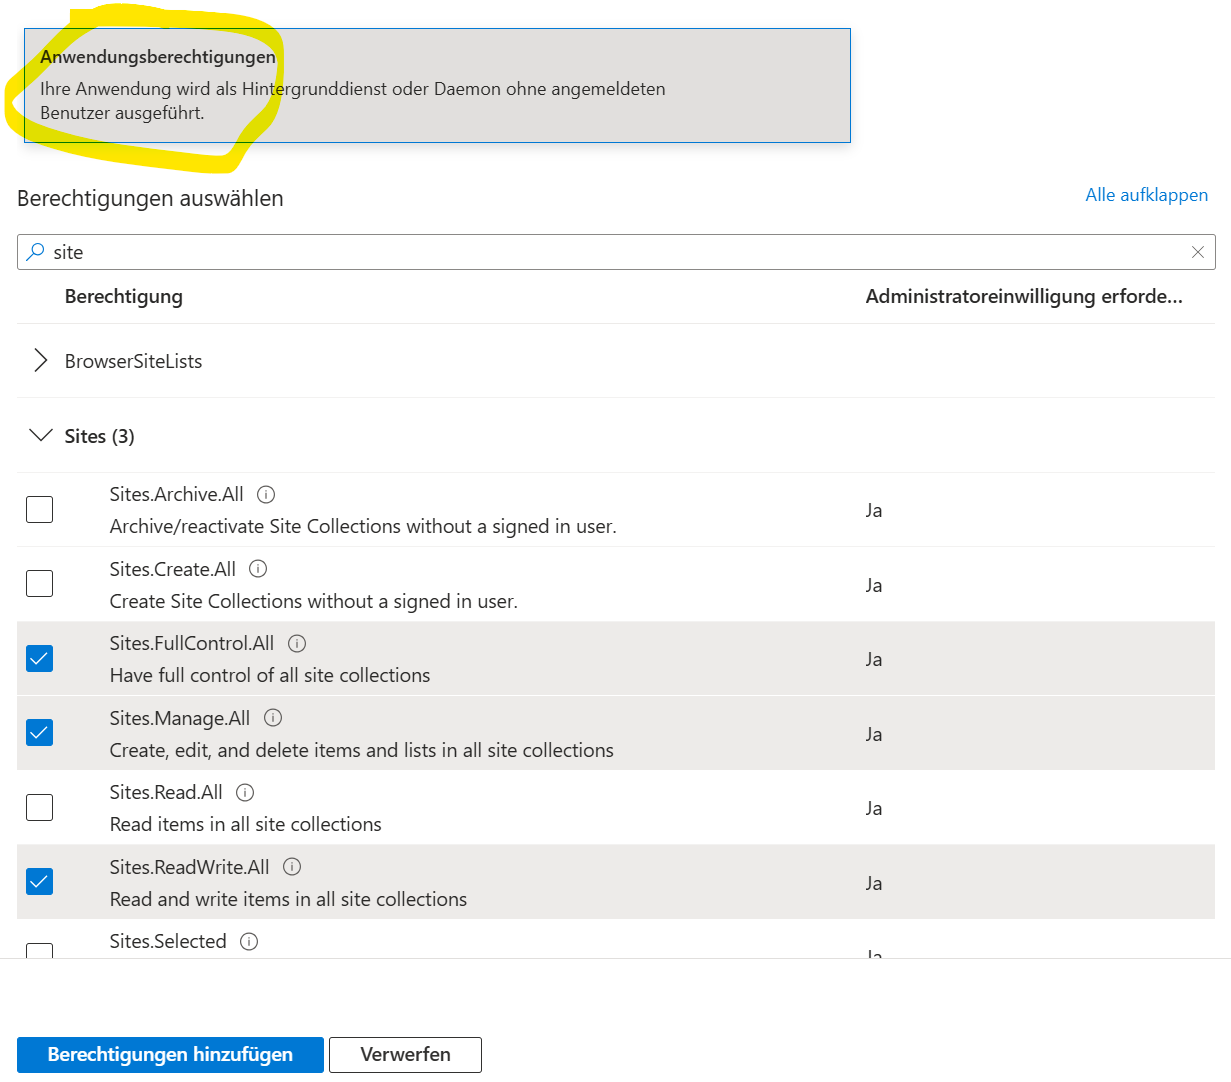
Task: Disable the Sites.Manage.All checkbox
Action: (40, 733)
